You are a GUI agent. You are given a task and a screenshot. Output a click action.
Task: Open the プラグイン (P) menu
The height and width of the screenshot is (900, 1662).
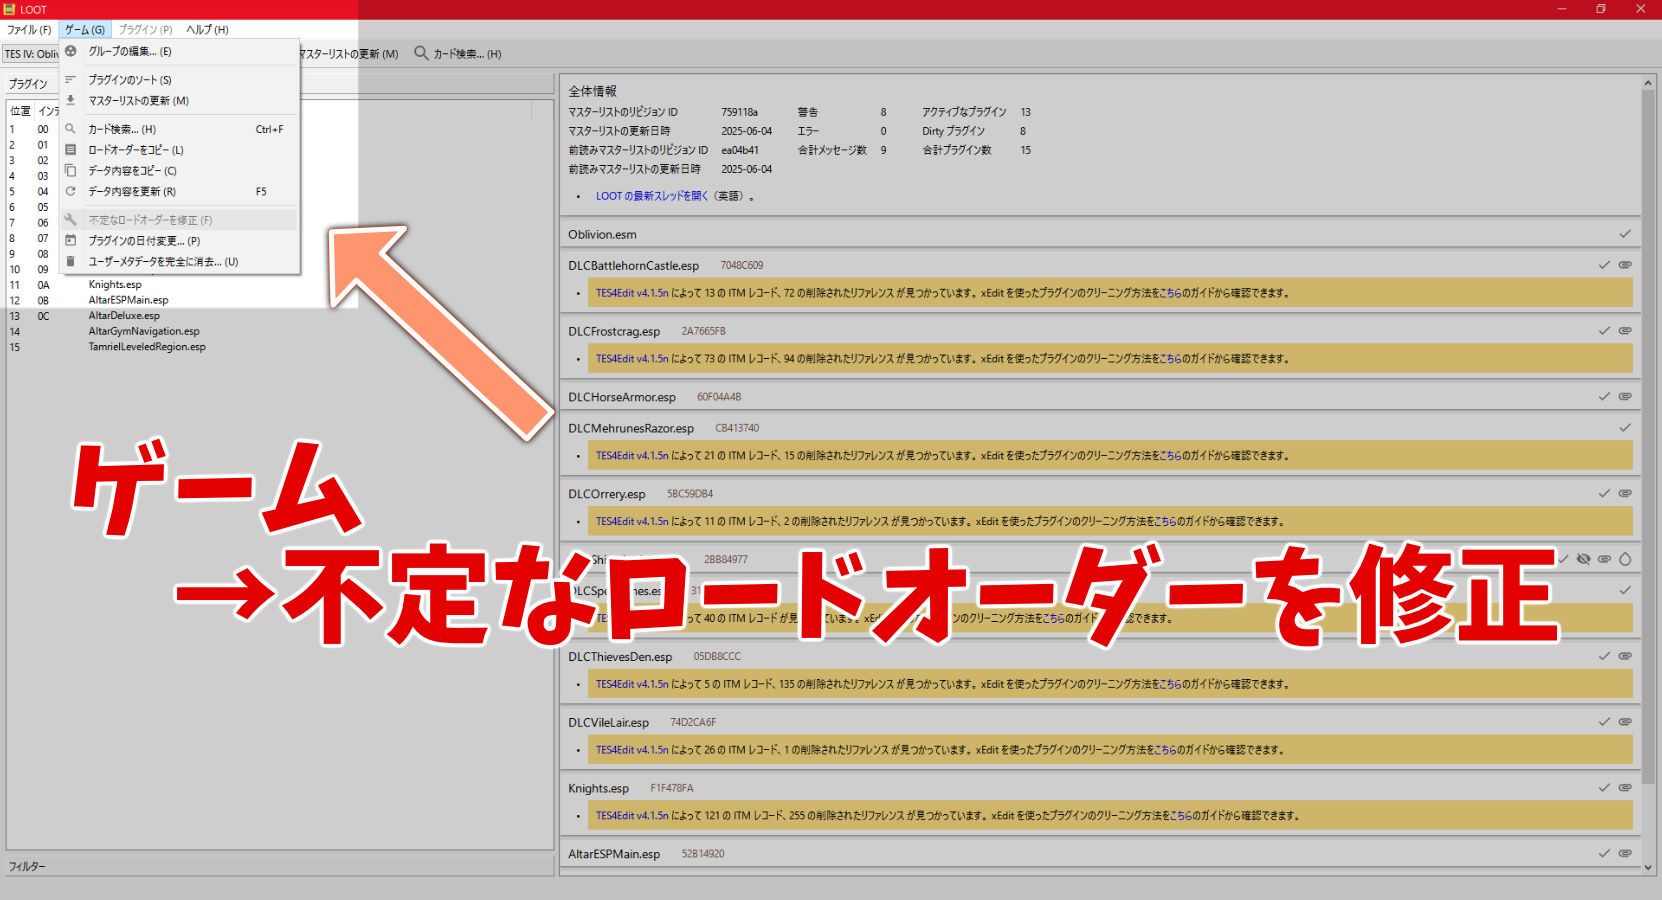pos(145,30)
